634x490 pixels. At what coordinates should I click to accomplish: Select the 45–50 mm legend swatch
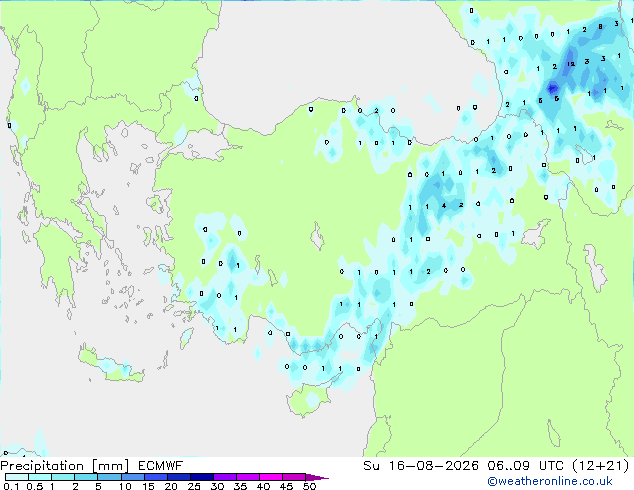pos(294,477)
